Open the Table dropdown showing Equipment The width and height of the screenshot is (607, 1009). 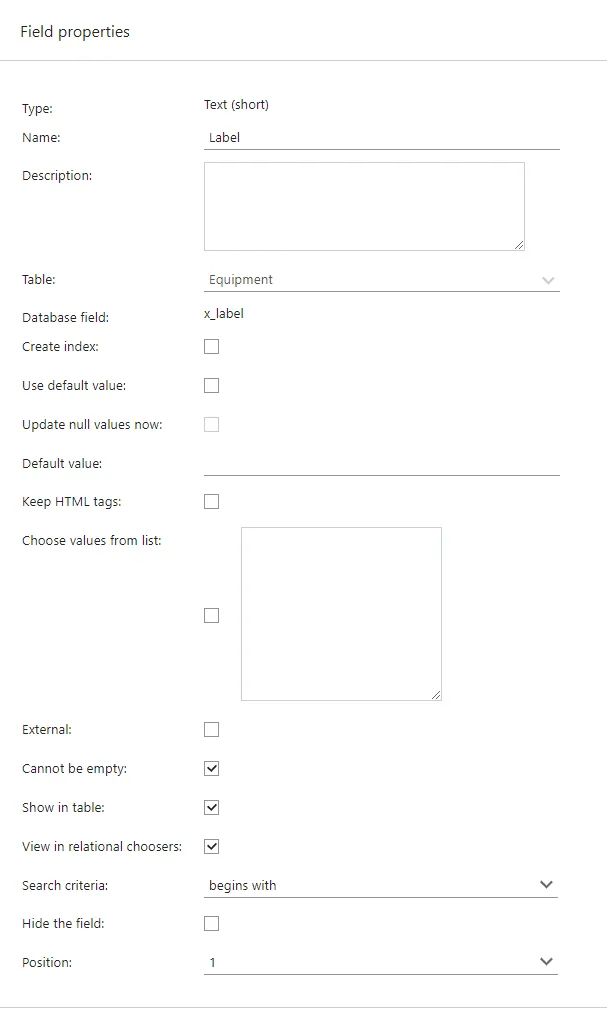pyautogui.click(x=370, y=280)
